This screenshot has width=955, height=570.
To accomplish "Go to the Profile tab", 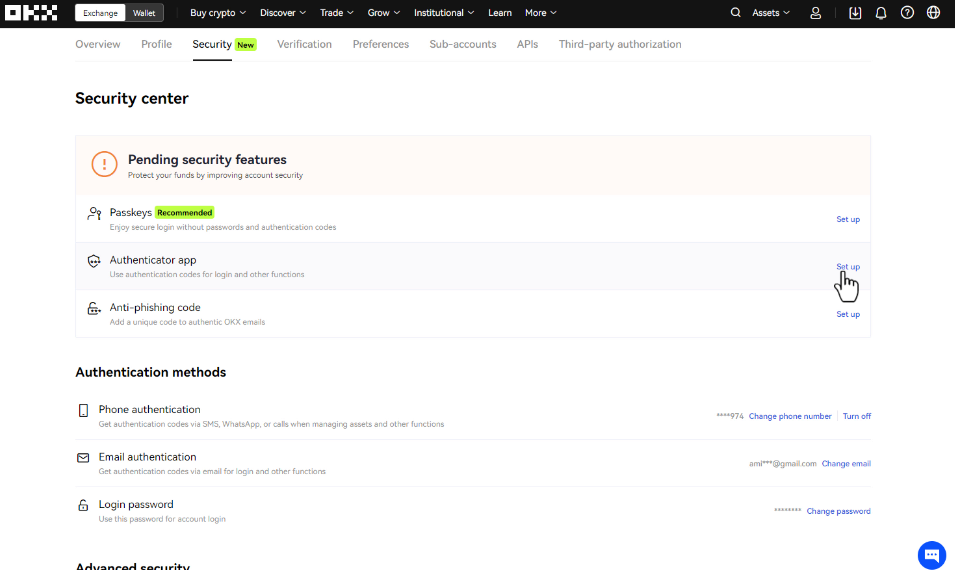I will (x=157, y=44).
